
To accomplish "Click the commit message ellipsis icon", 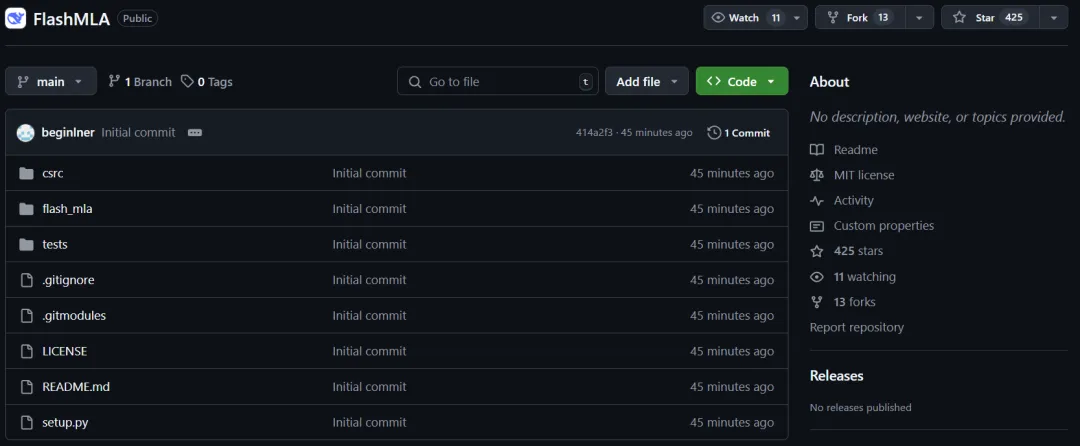I will [195, 133].
